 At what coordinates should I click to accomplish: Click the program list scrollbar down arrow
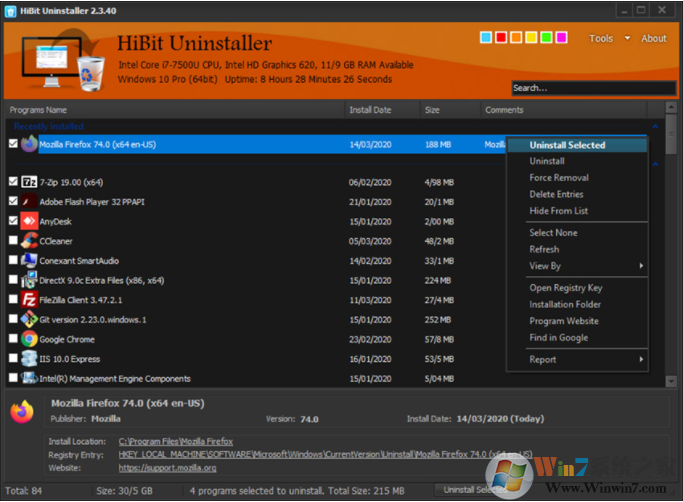point(671,382)
